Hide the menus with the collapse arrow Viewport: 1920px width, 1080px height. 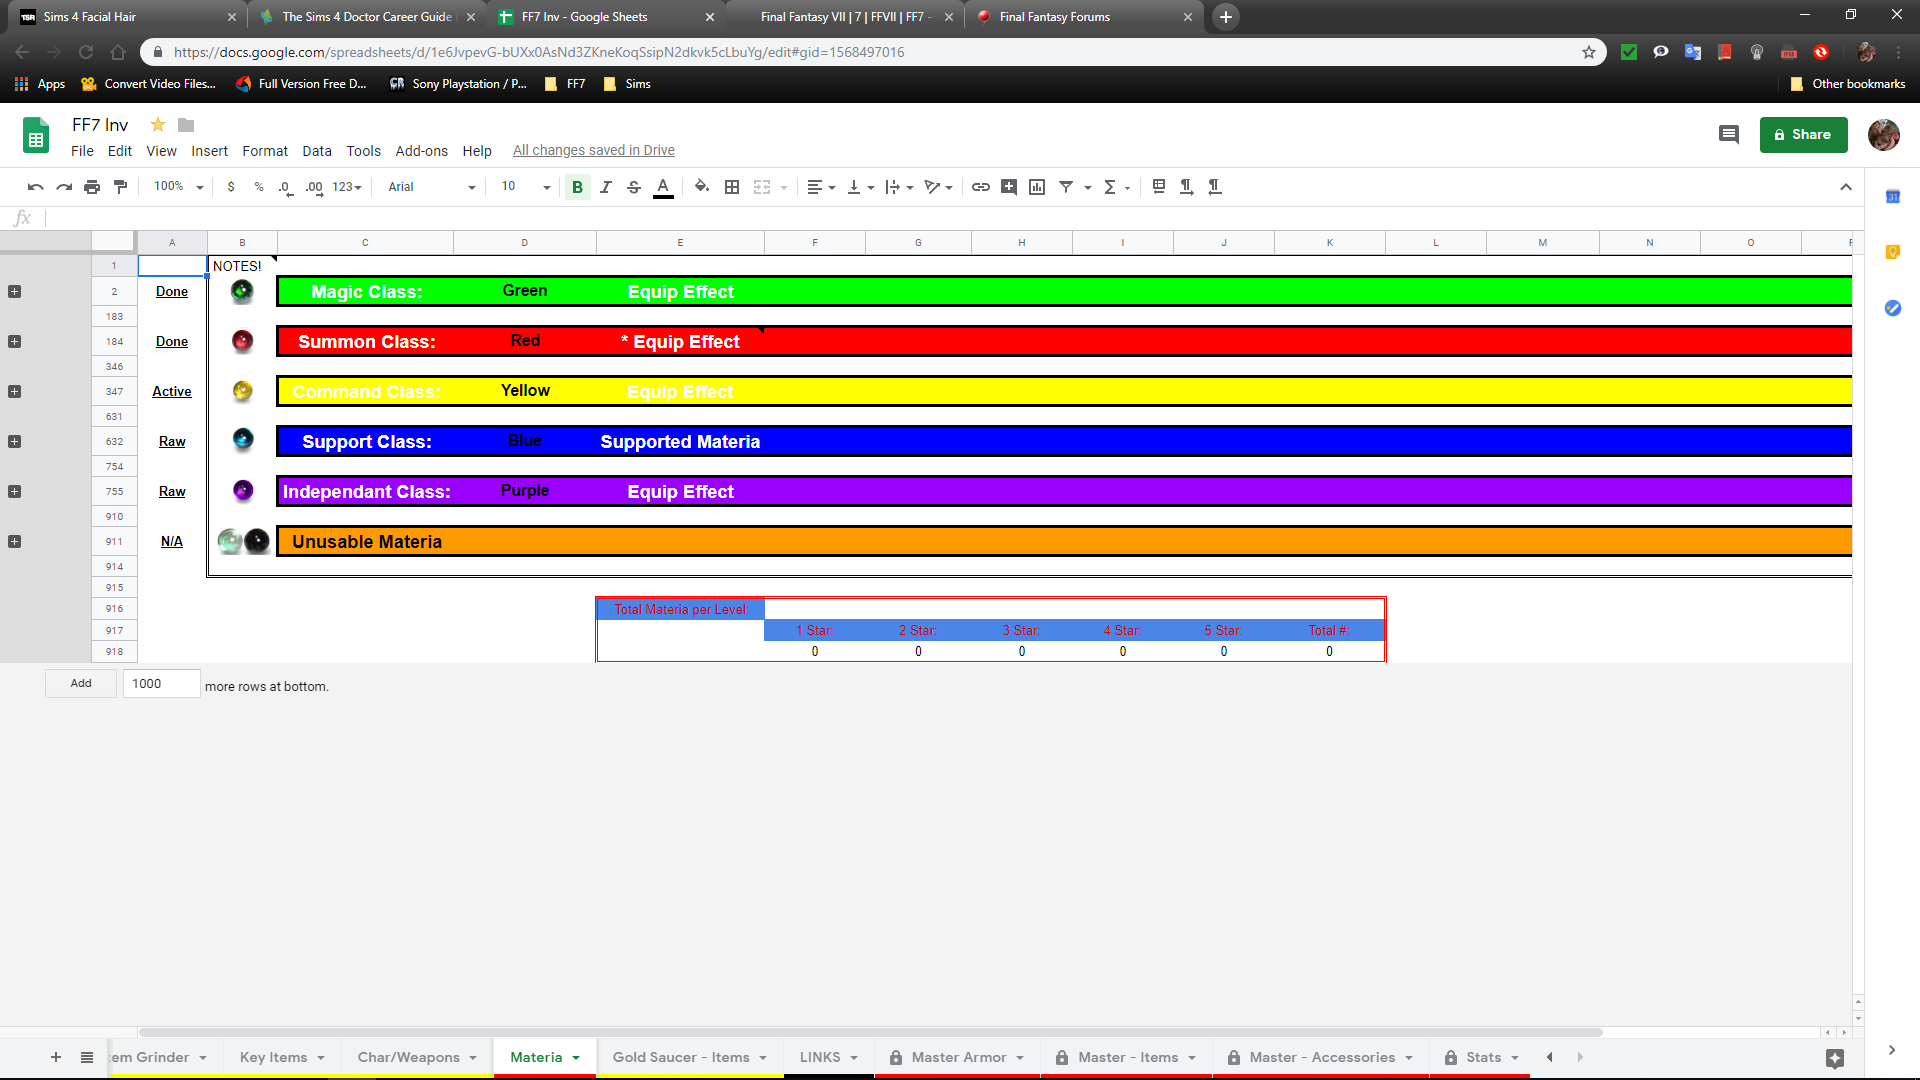1846,187
